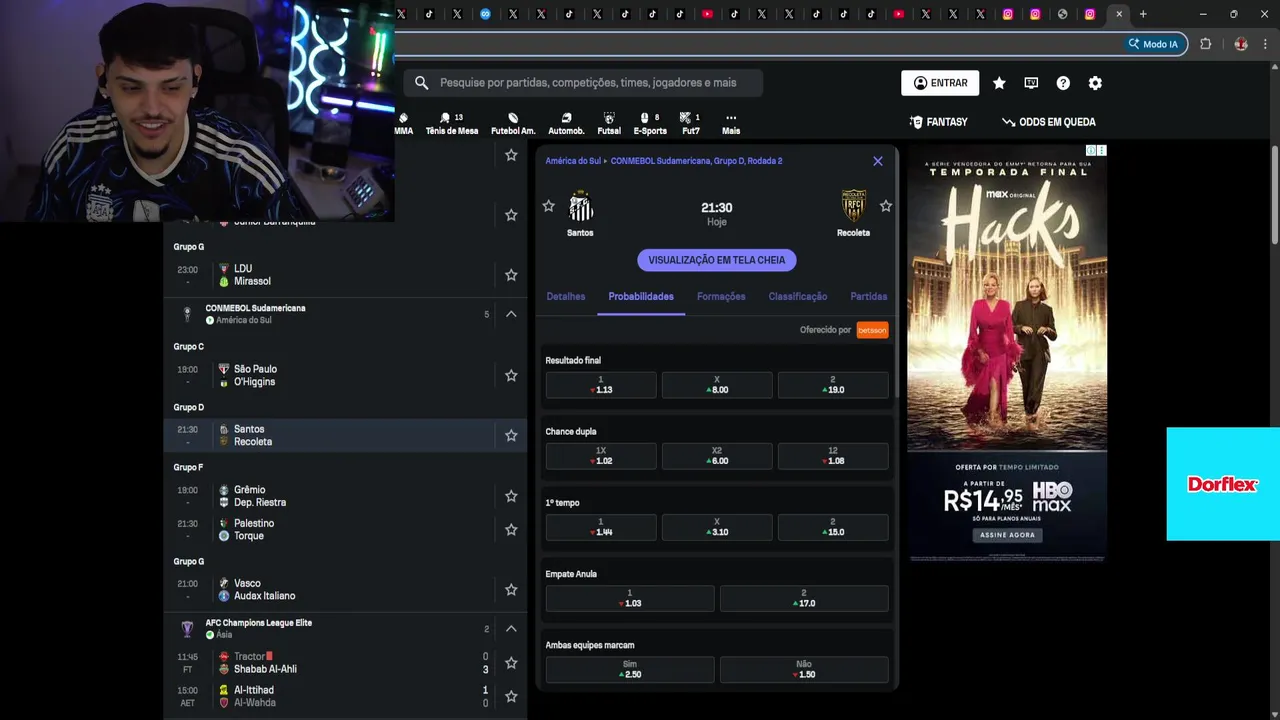The height and width of the screenshot is (720, 1280).
Task: Collapse the CONMEBOL Sudamericana league section
Action: point(511,314)
